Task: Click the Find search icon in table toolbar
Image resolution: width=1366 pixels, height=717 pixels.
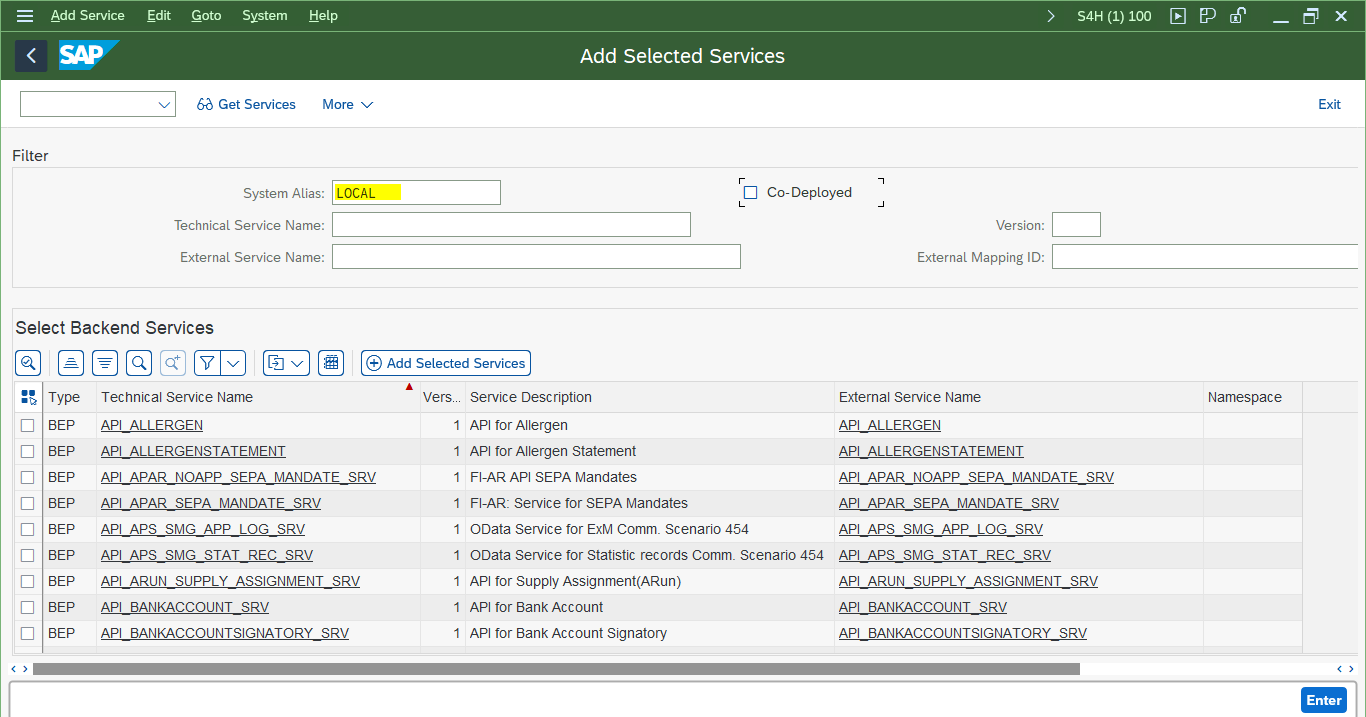Action: point(139,363)
